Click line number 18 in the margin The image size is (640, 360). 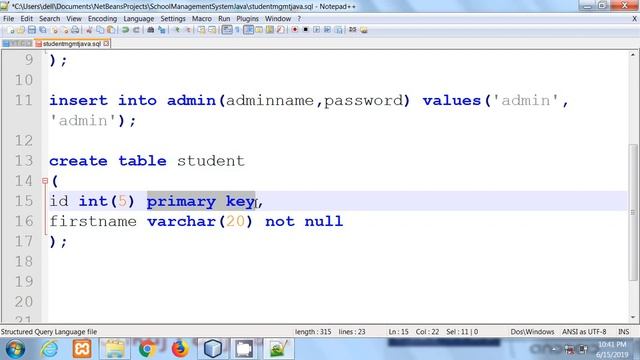tap(24, 261)
